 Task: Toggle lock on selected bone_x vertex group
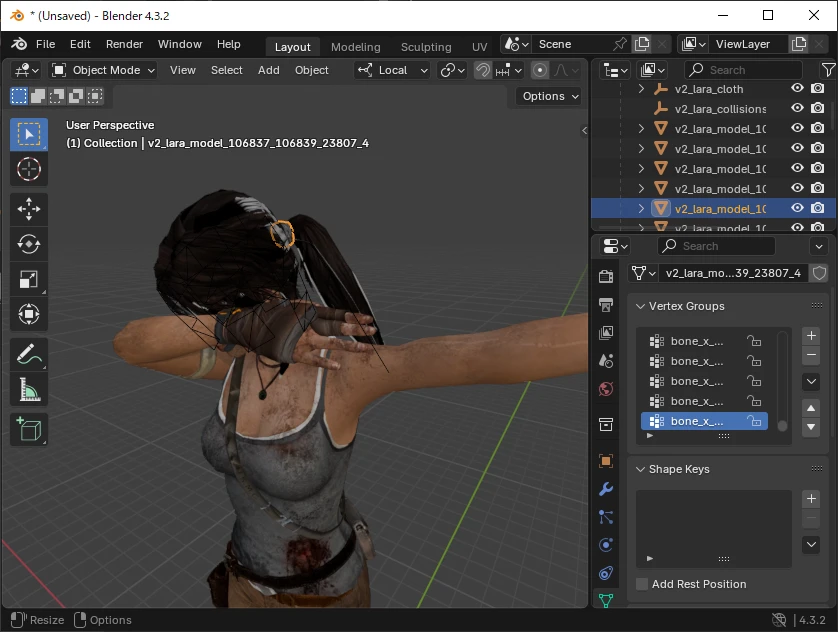(754, 421)
